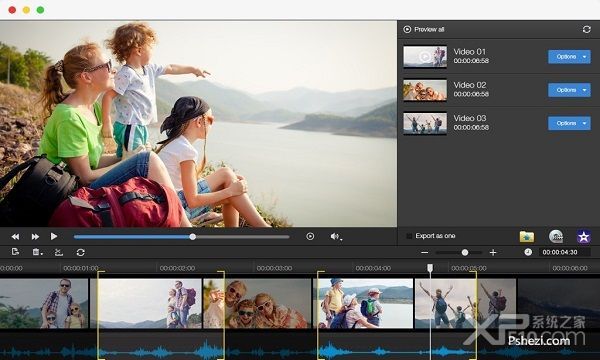This screenshot has height=360, width=600.
Task: Click the Preview all label
Action: (429, 29)
